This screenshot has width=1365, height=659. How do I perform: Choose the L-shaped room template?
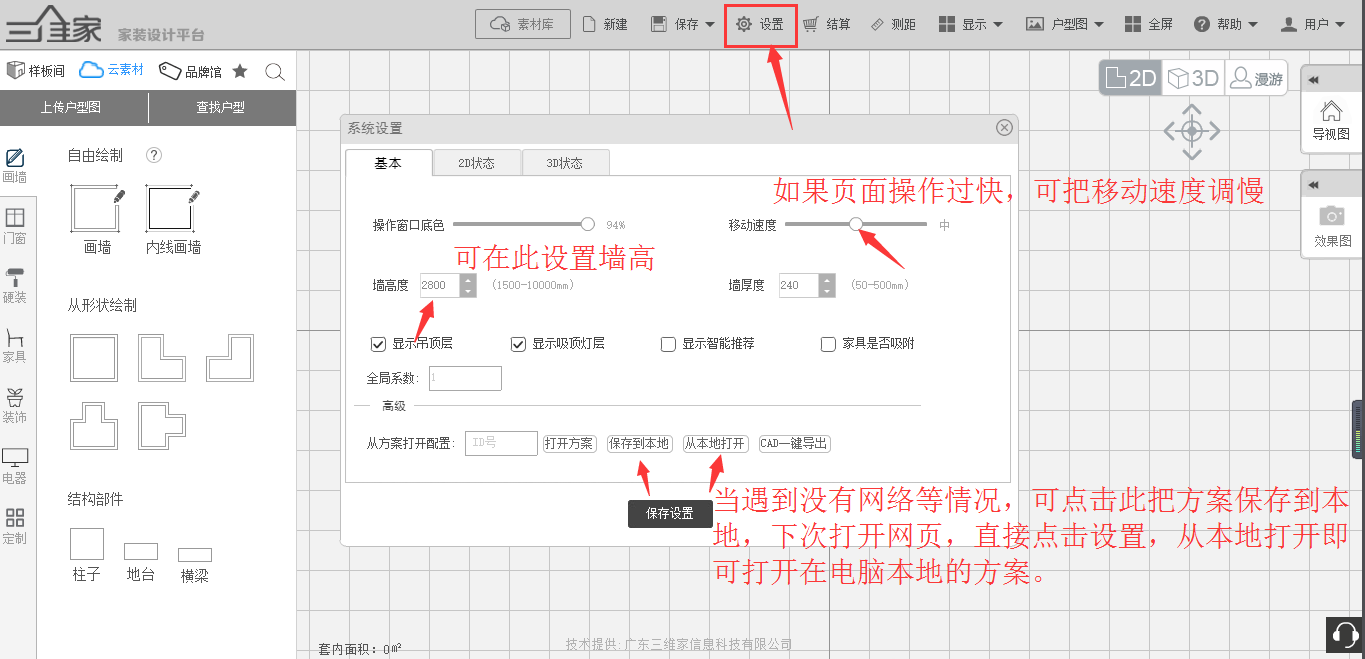(x=161, y=358)
